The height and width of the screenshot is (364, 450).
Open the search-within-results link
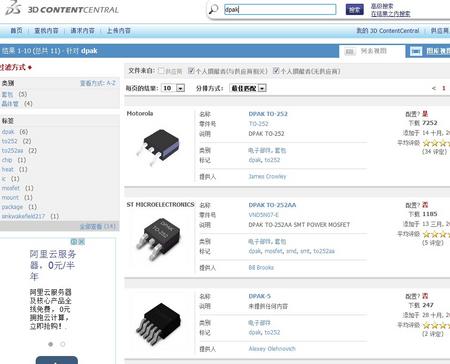coord(390,14)
